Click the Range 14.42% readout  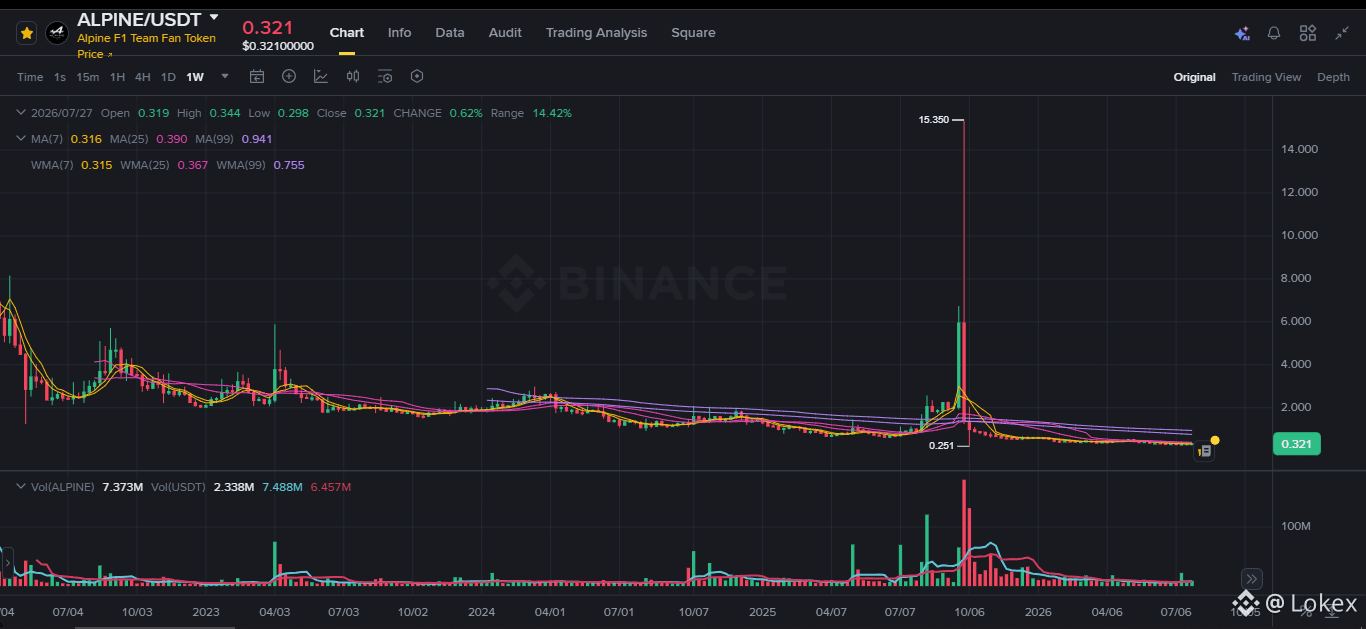click(x=531, y=113)
